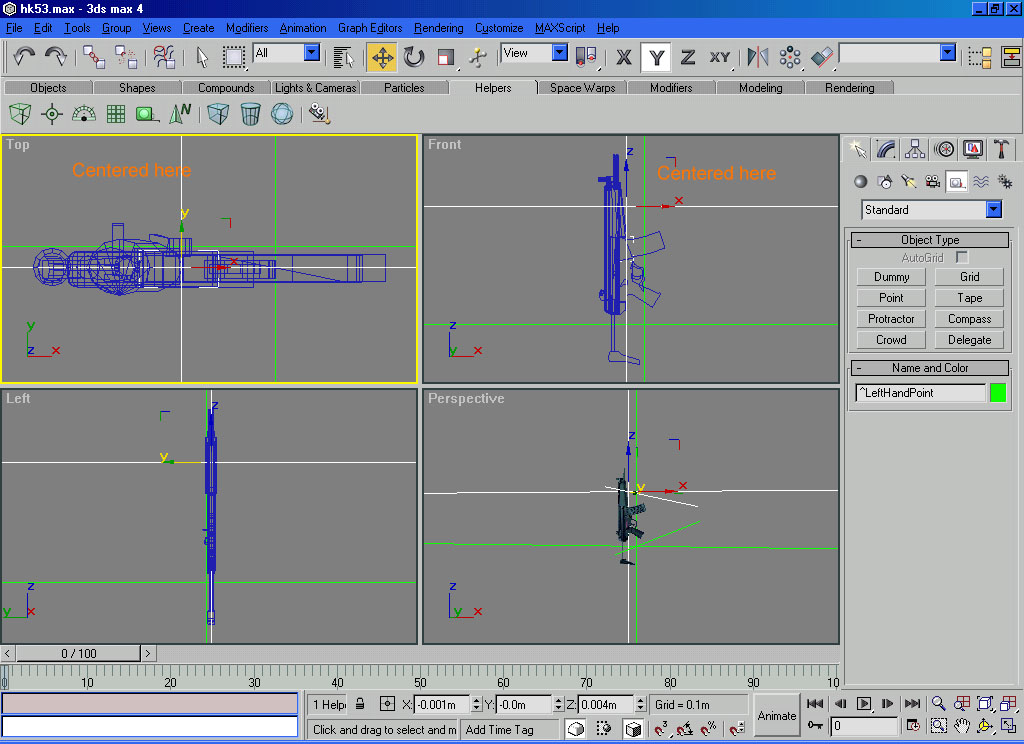Switch to the Space Warps tab
The image size is (1024, 744).
tap(582, 88)
